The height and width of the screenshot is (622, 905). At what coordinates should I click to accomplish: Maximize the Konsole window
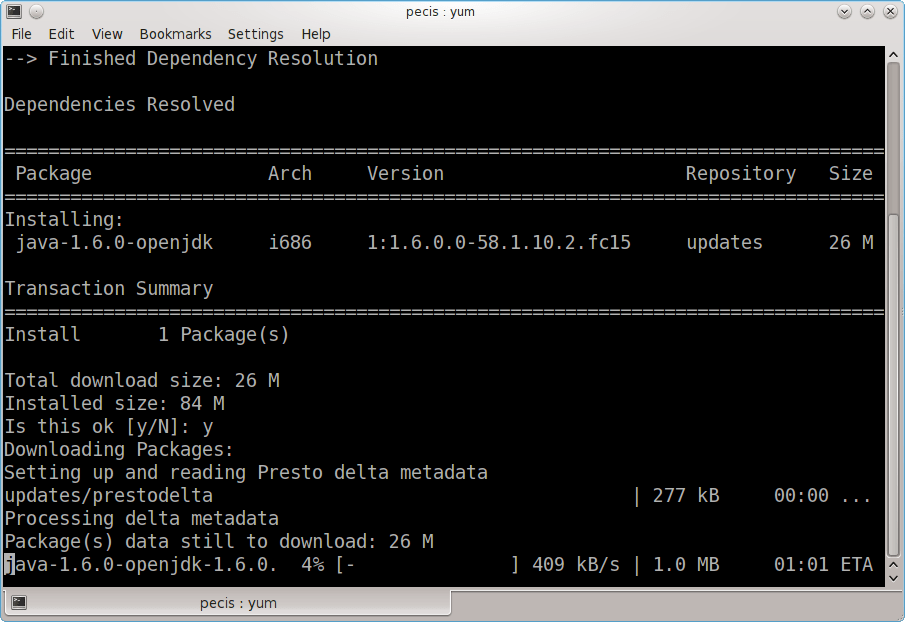867,12
